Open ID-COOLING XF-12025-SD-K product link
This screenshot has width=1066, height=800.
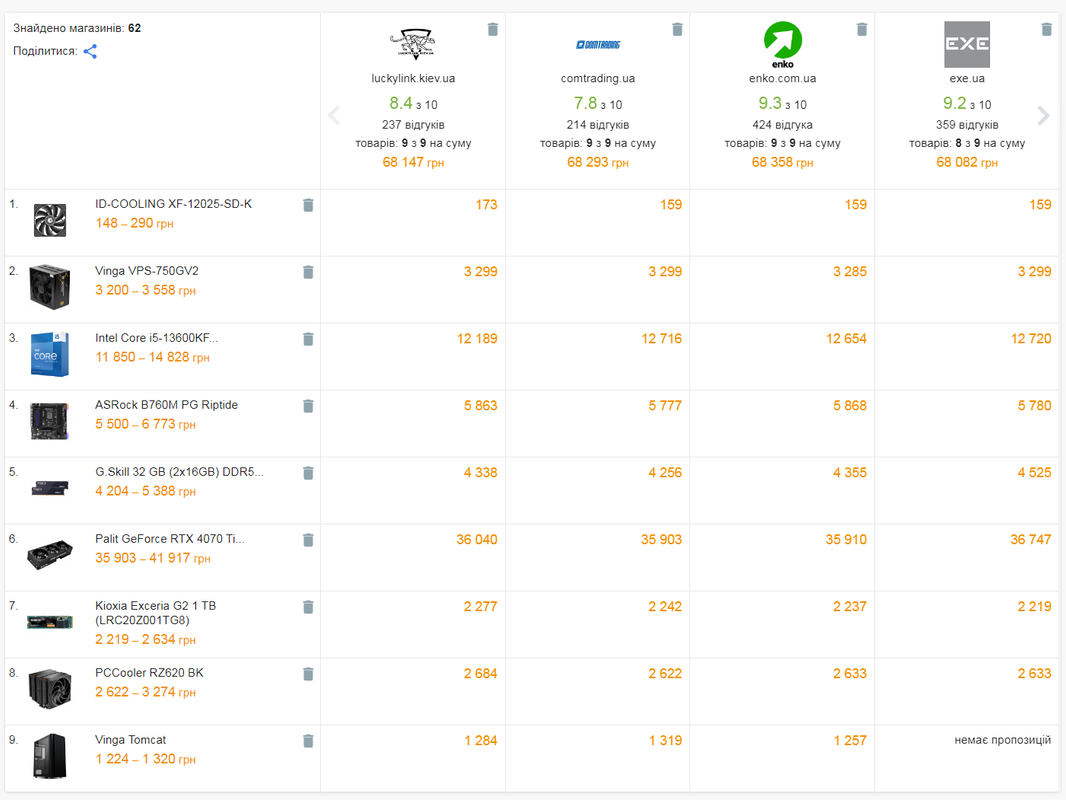(173, 204)
